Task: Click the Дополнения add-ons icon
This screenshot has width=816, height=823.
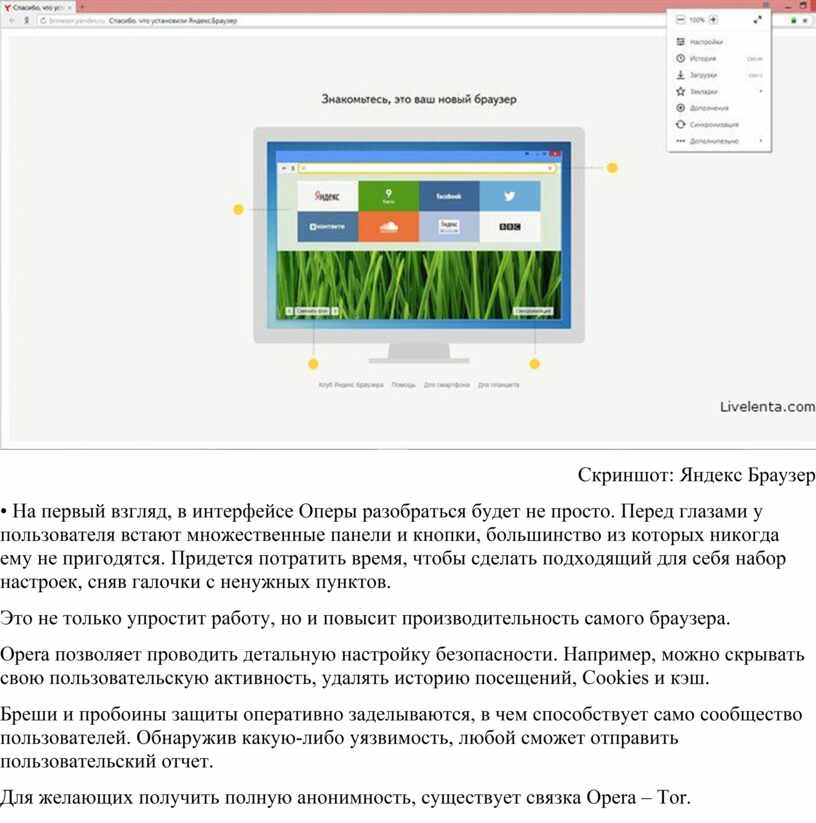Action: click(x=681, y=108)
